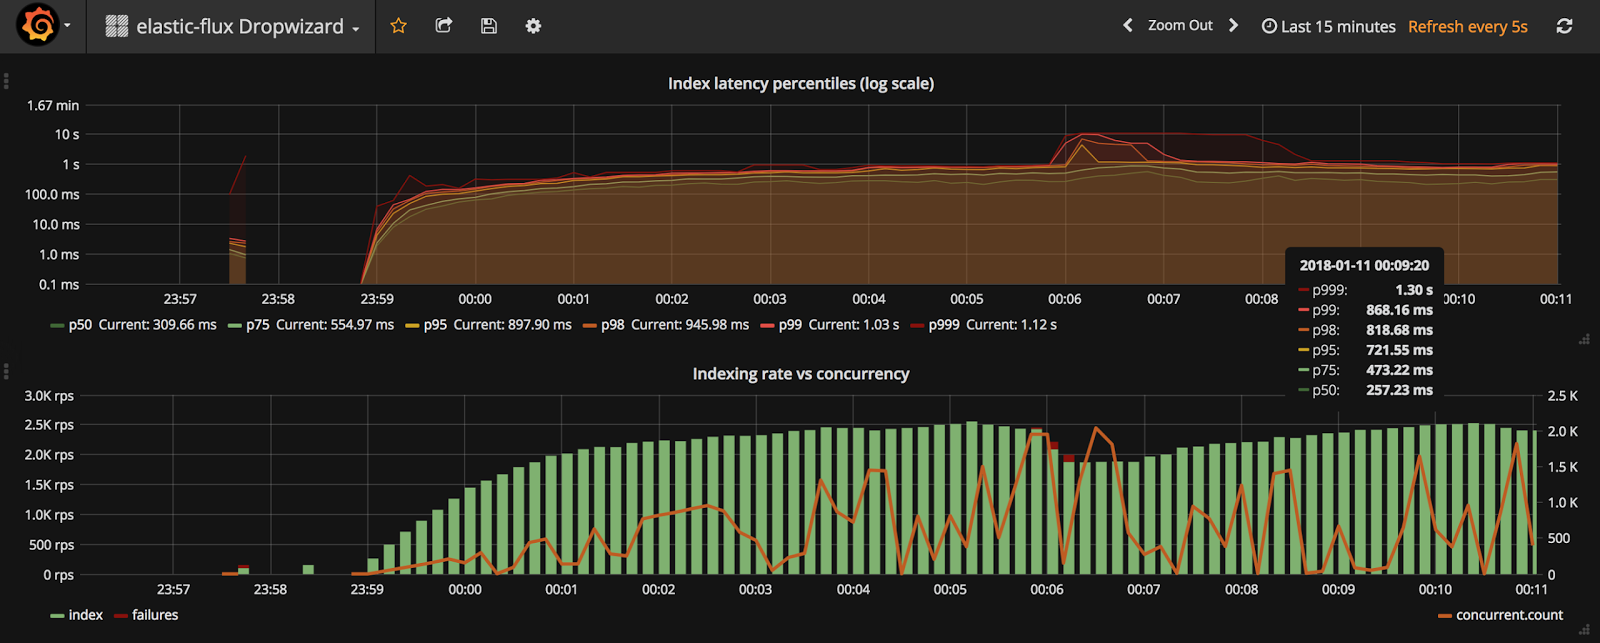
Task: Open the Last 15 minutes time picker
Action: coord(1328,27)
